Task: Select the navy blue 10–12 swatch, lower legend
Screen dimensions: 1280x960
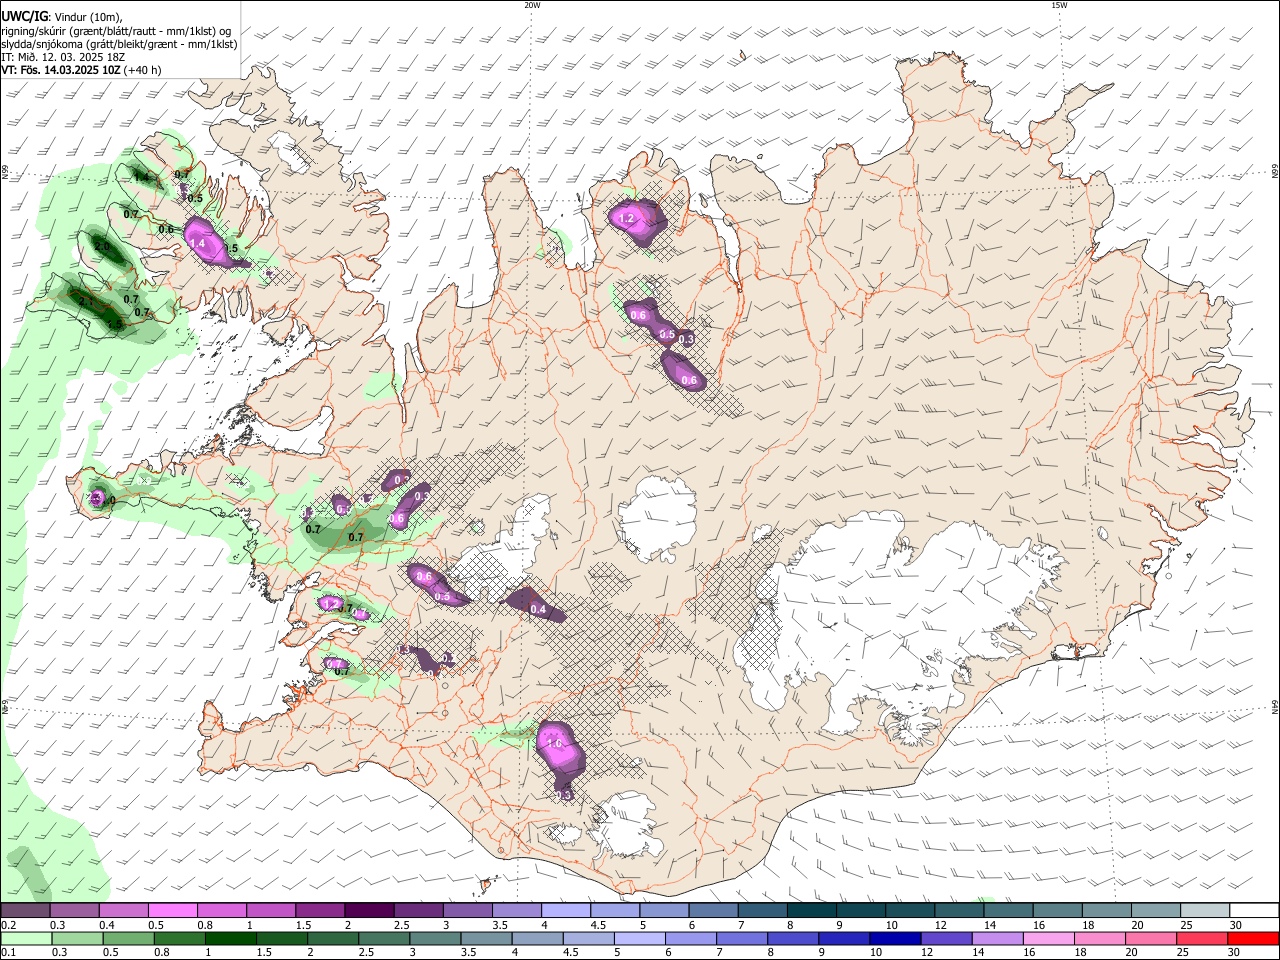Action: click(895, 939)
